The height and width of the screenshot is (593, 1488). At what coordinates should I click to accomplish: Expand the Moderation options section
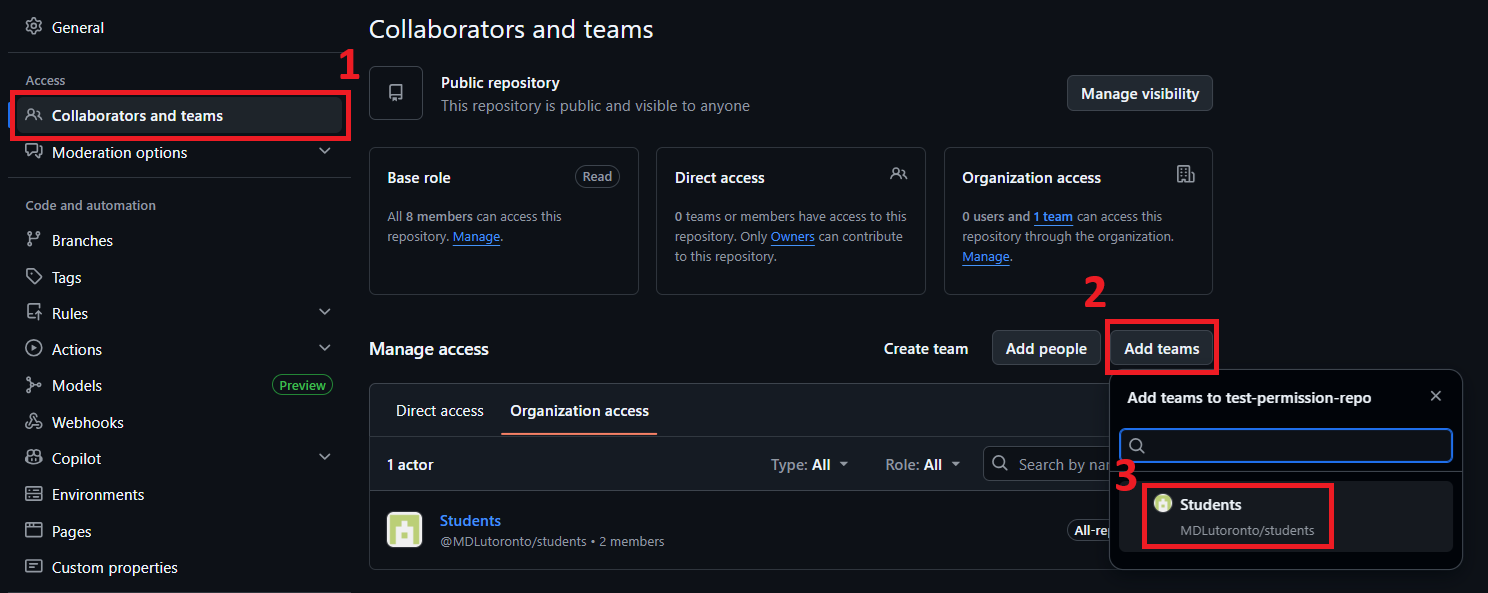pyautogui.click(x=325, y=150)
